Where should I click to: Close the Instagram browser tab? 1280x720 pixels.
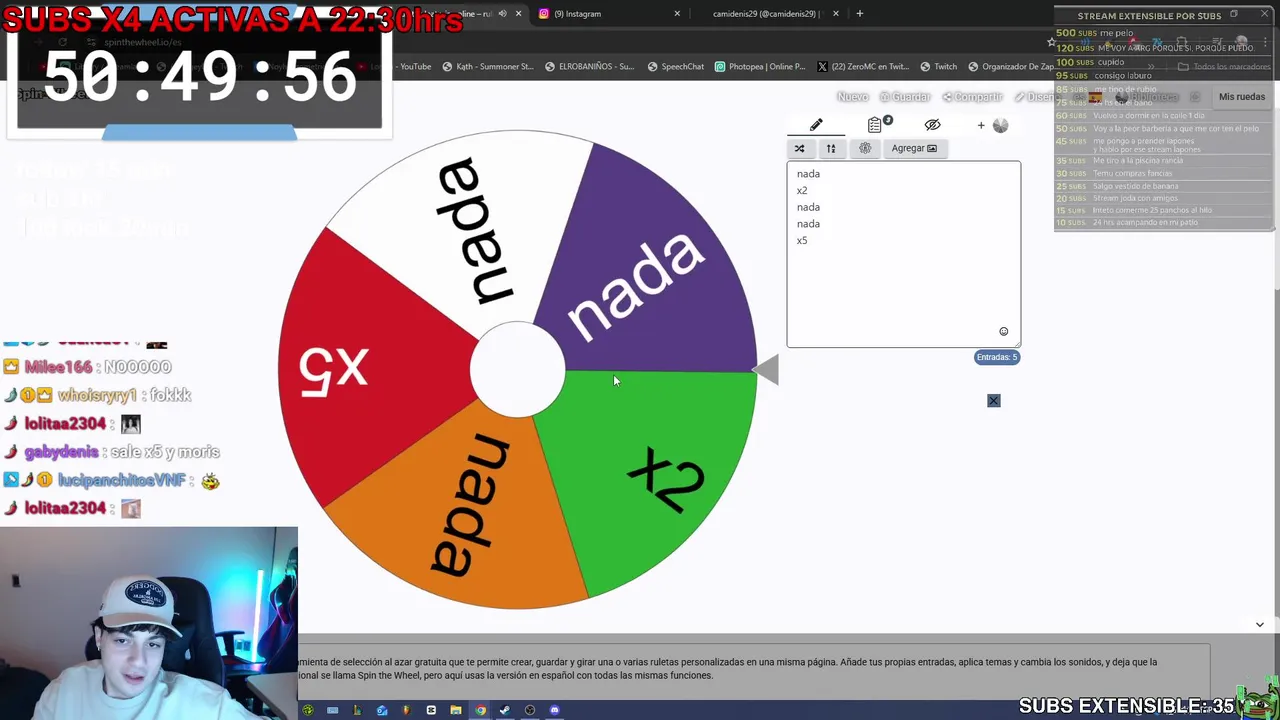tap(677, 14)
